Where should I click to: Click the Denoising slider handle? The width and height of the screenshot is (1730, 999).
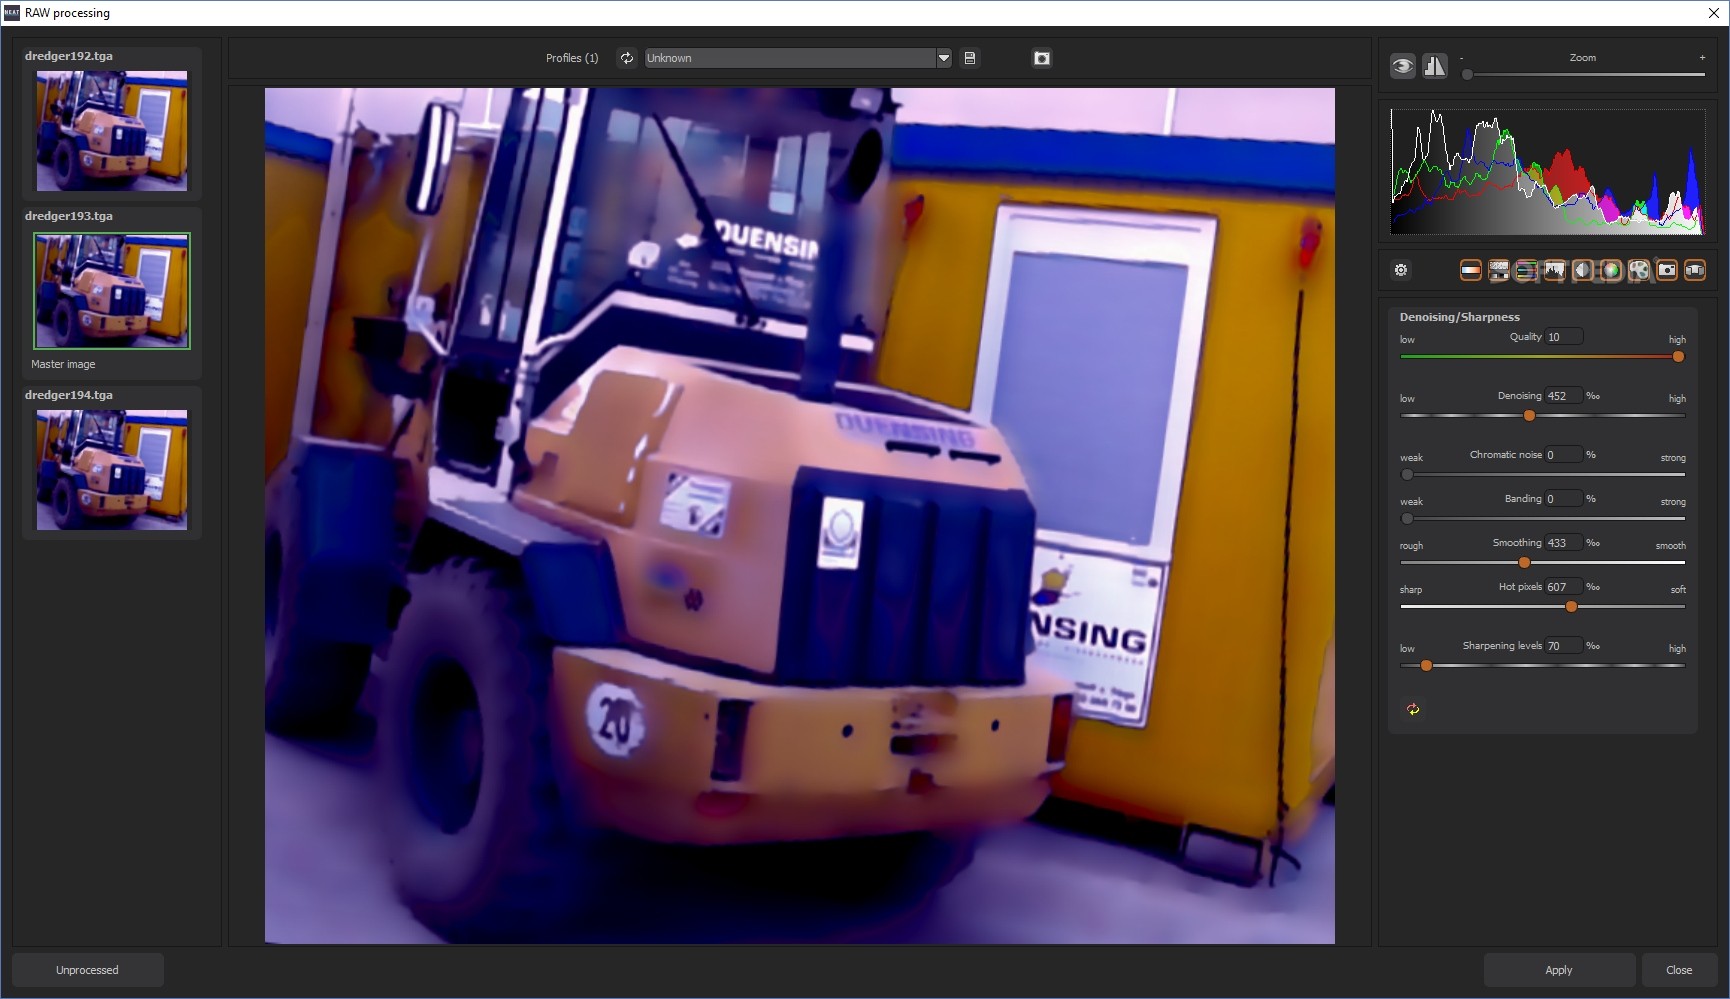[1529, 416]
